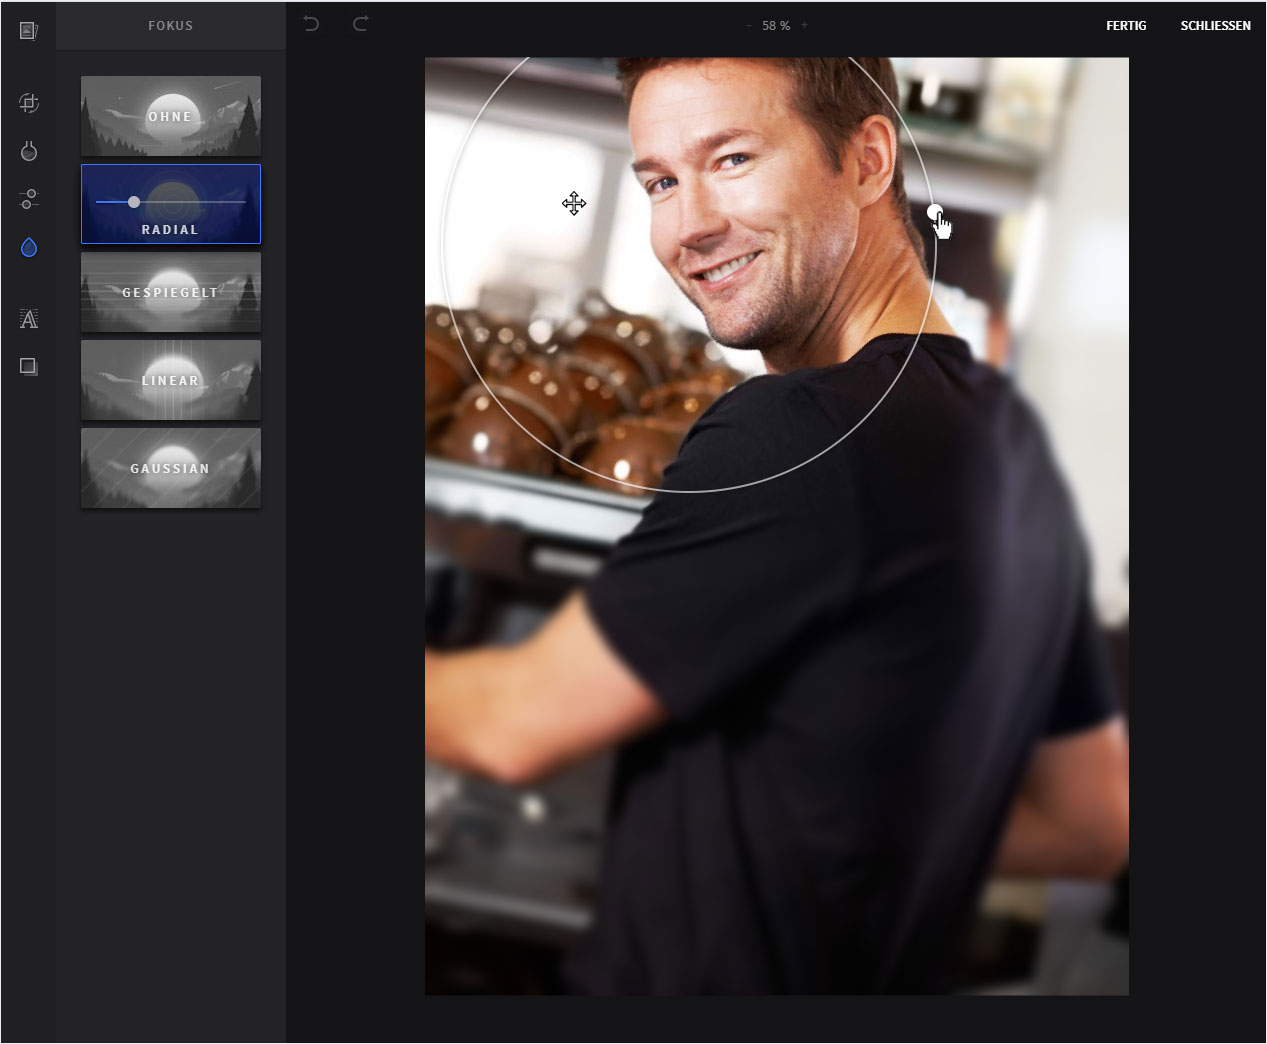The image size is (1267, 1044).
Task: Open the filters tool icon
Action: pos(29,151)
